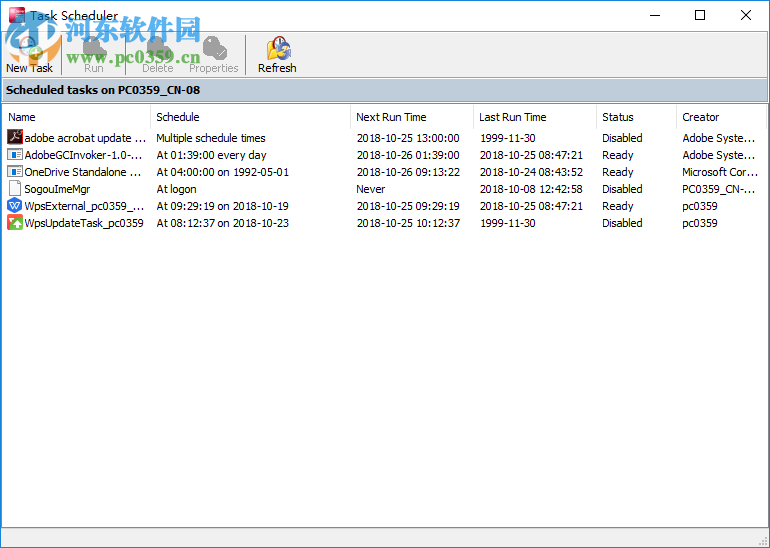This screenshot has height=548, width=770.
Task: Click the Task Scheduler title bar app icon
Action: tap(17, 15)
